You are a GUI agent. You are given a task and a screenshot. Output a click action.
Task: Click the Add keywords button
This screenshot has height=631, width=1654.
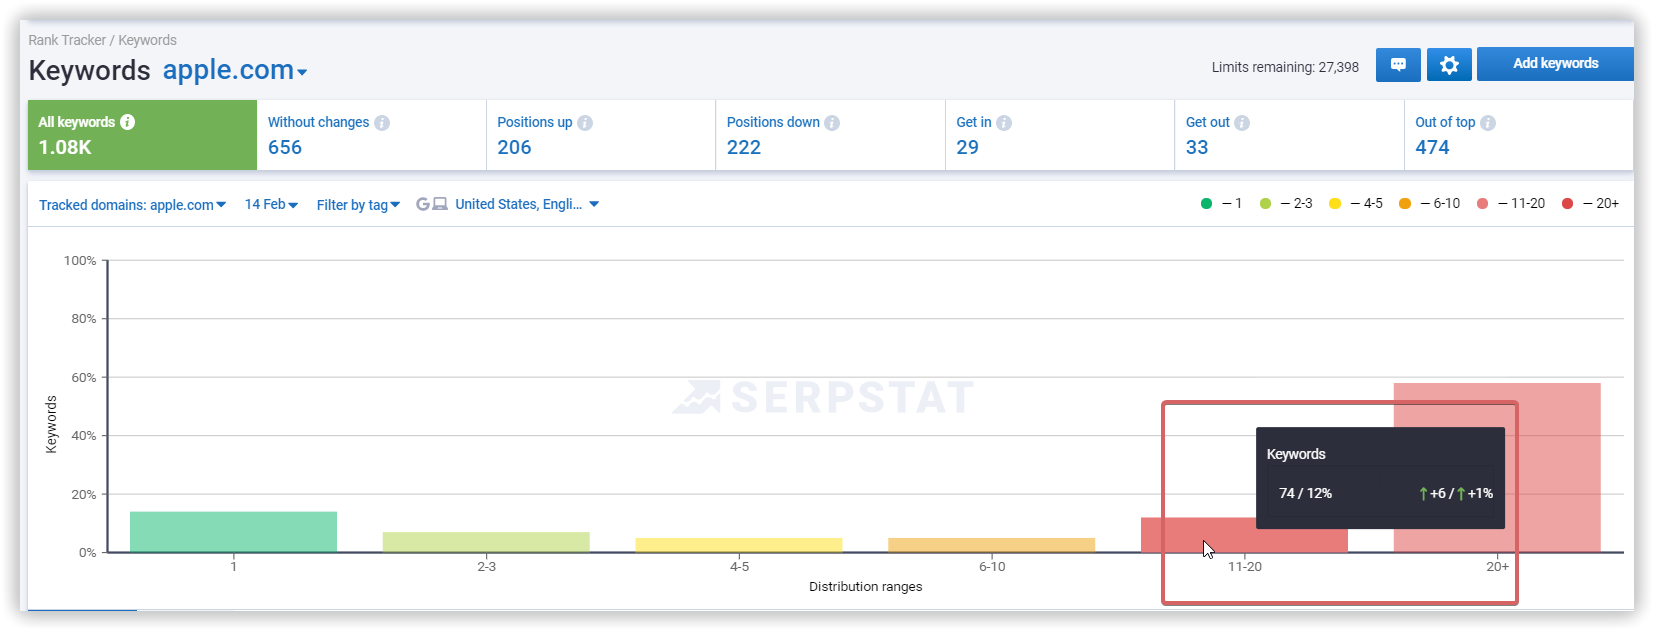click(1555, 64)
